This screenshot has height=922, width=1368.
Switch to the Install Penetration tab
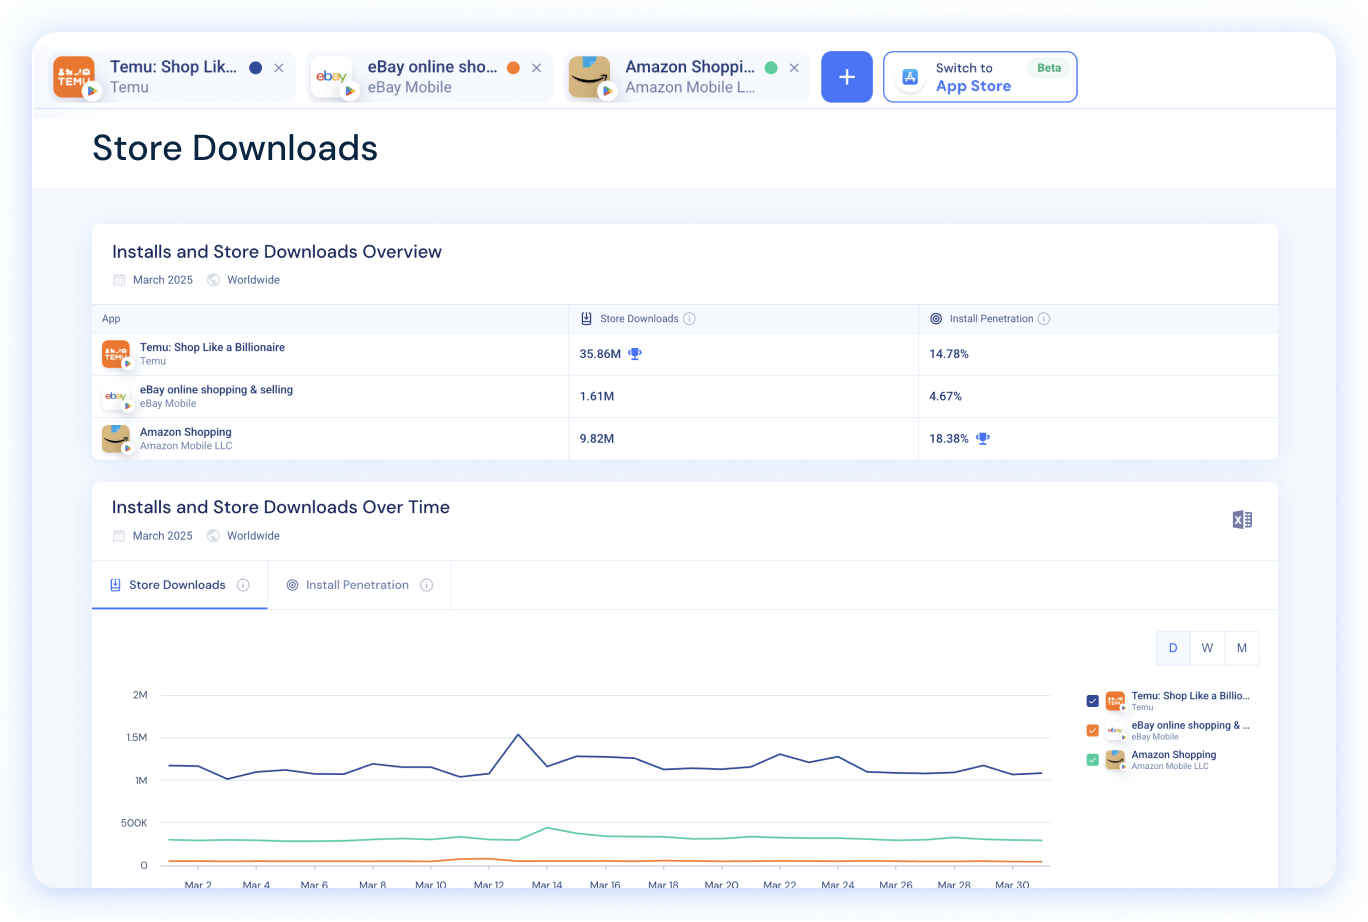(358, 584)
